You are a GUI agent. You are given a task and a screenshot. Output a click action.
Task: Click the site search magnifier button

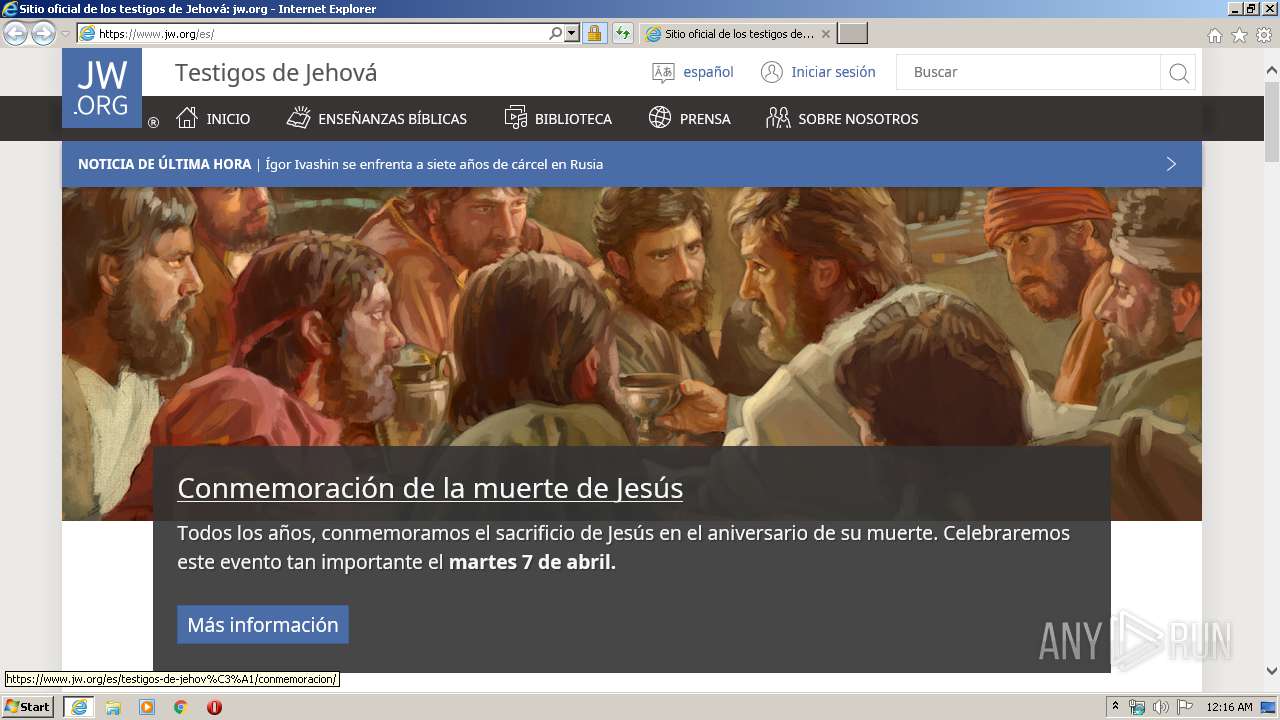click(x=1179, y=72)
